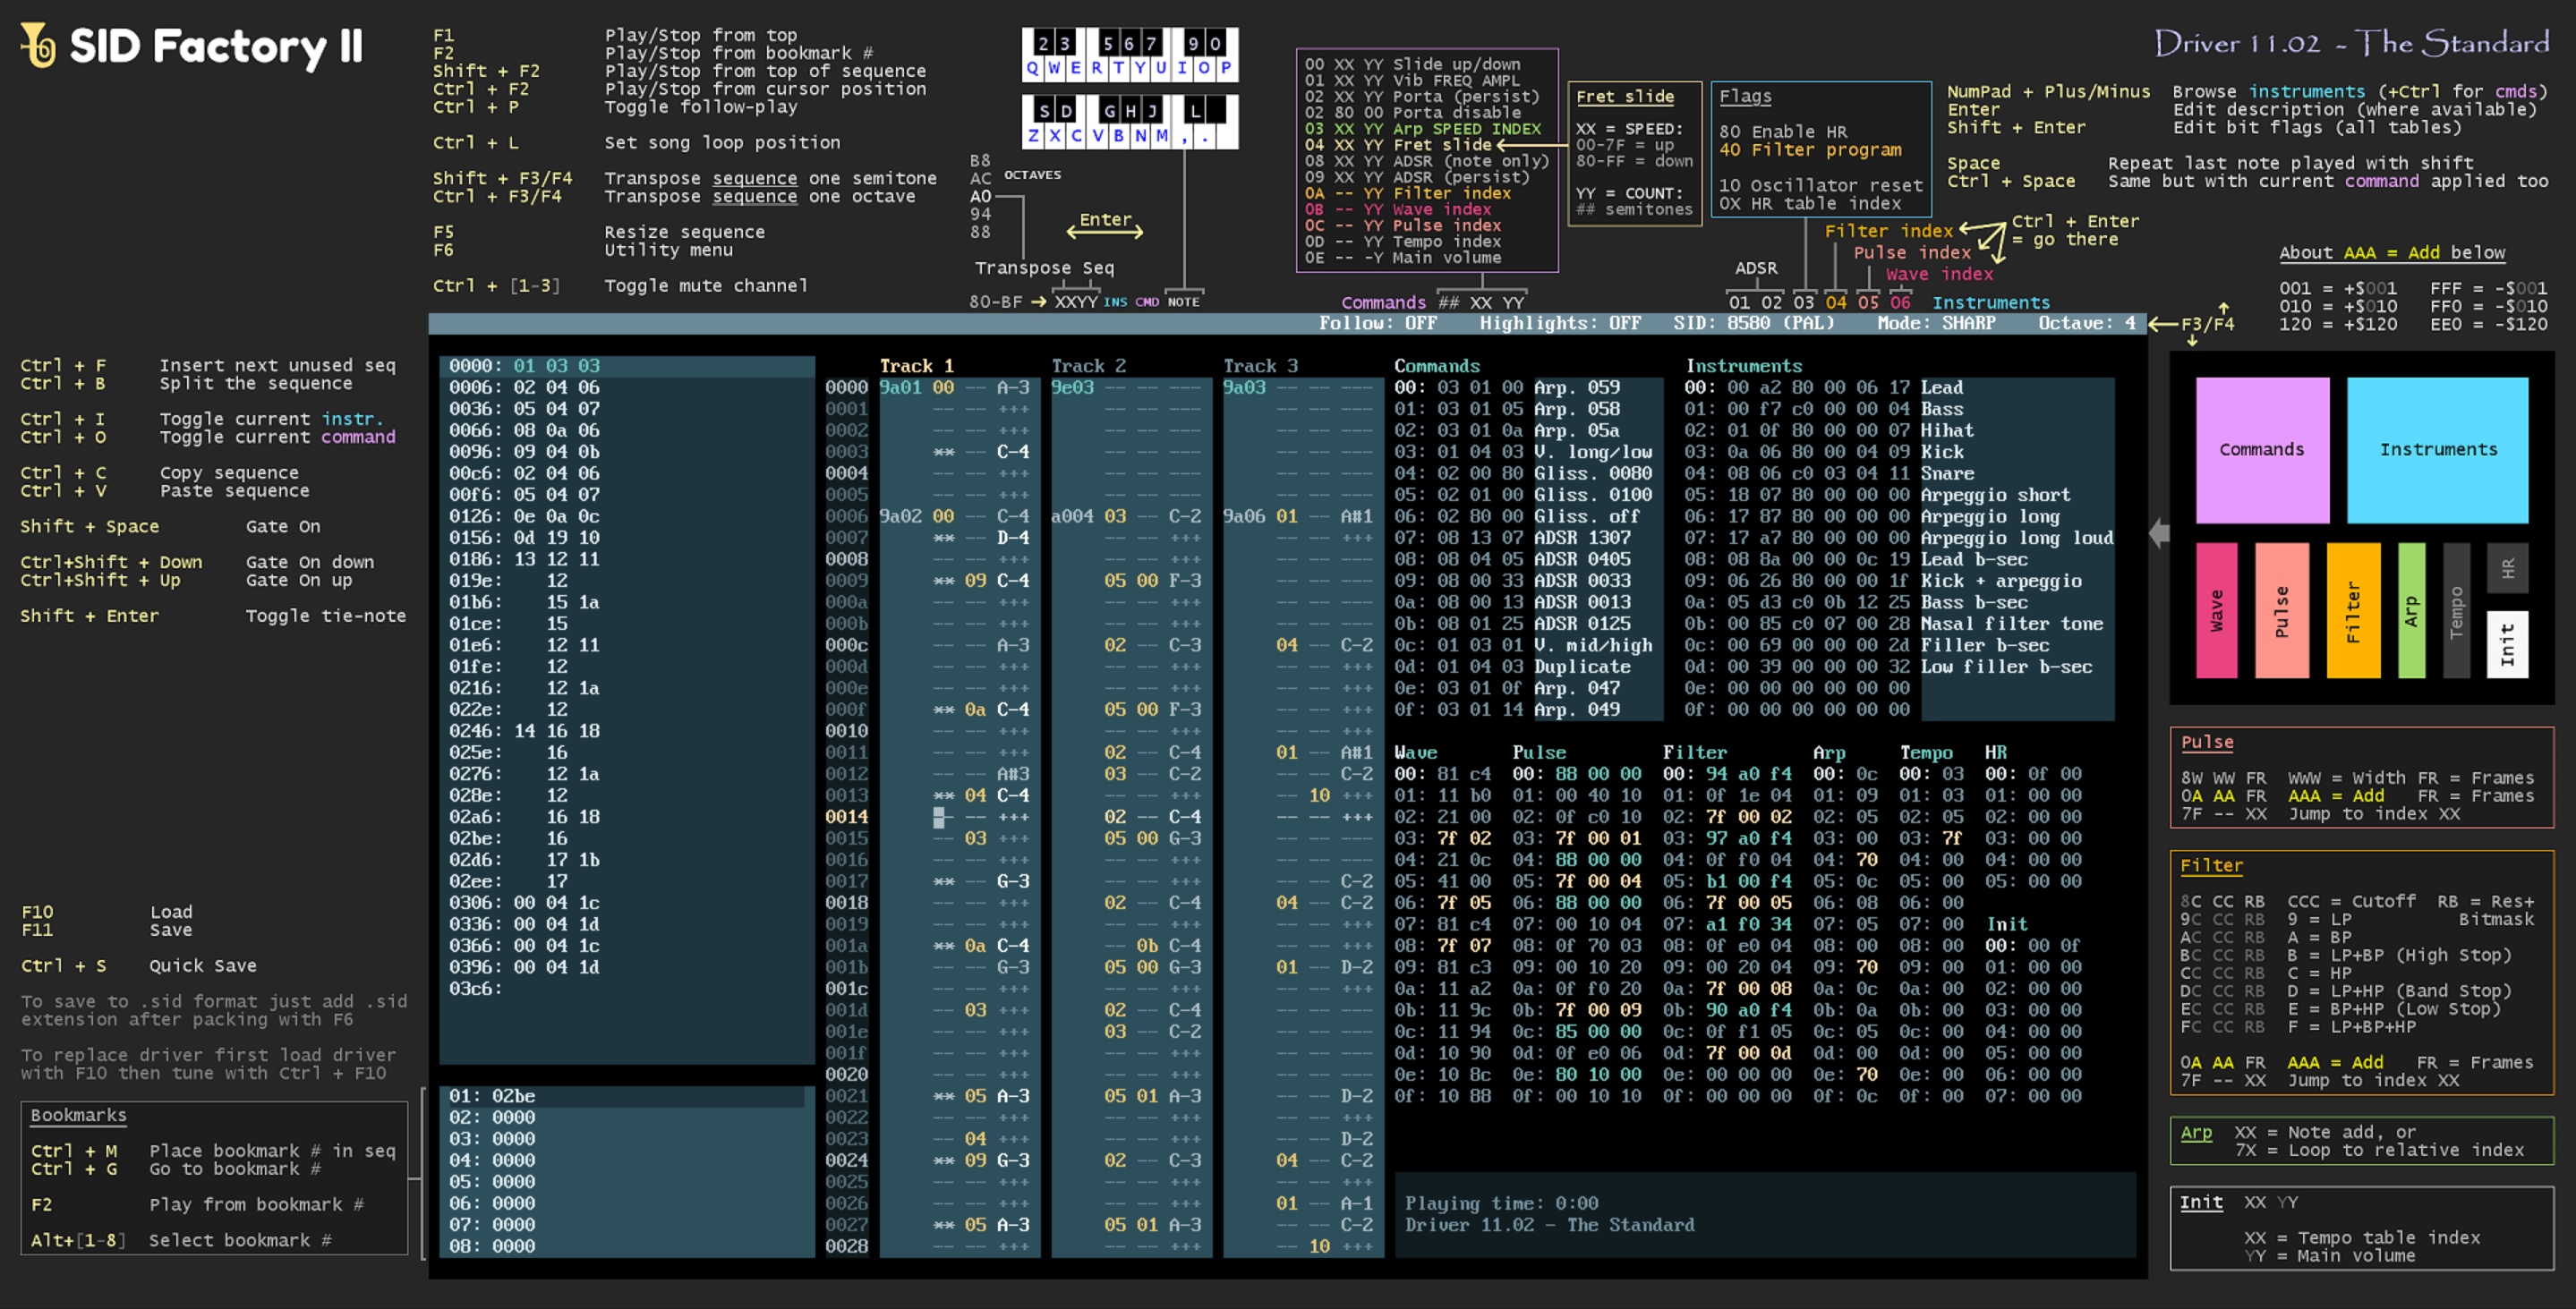Select command 00 Arp. 059
This screenshot has width=2576, height=1309.
(1528, 388)
